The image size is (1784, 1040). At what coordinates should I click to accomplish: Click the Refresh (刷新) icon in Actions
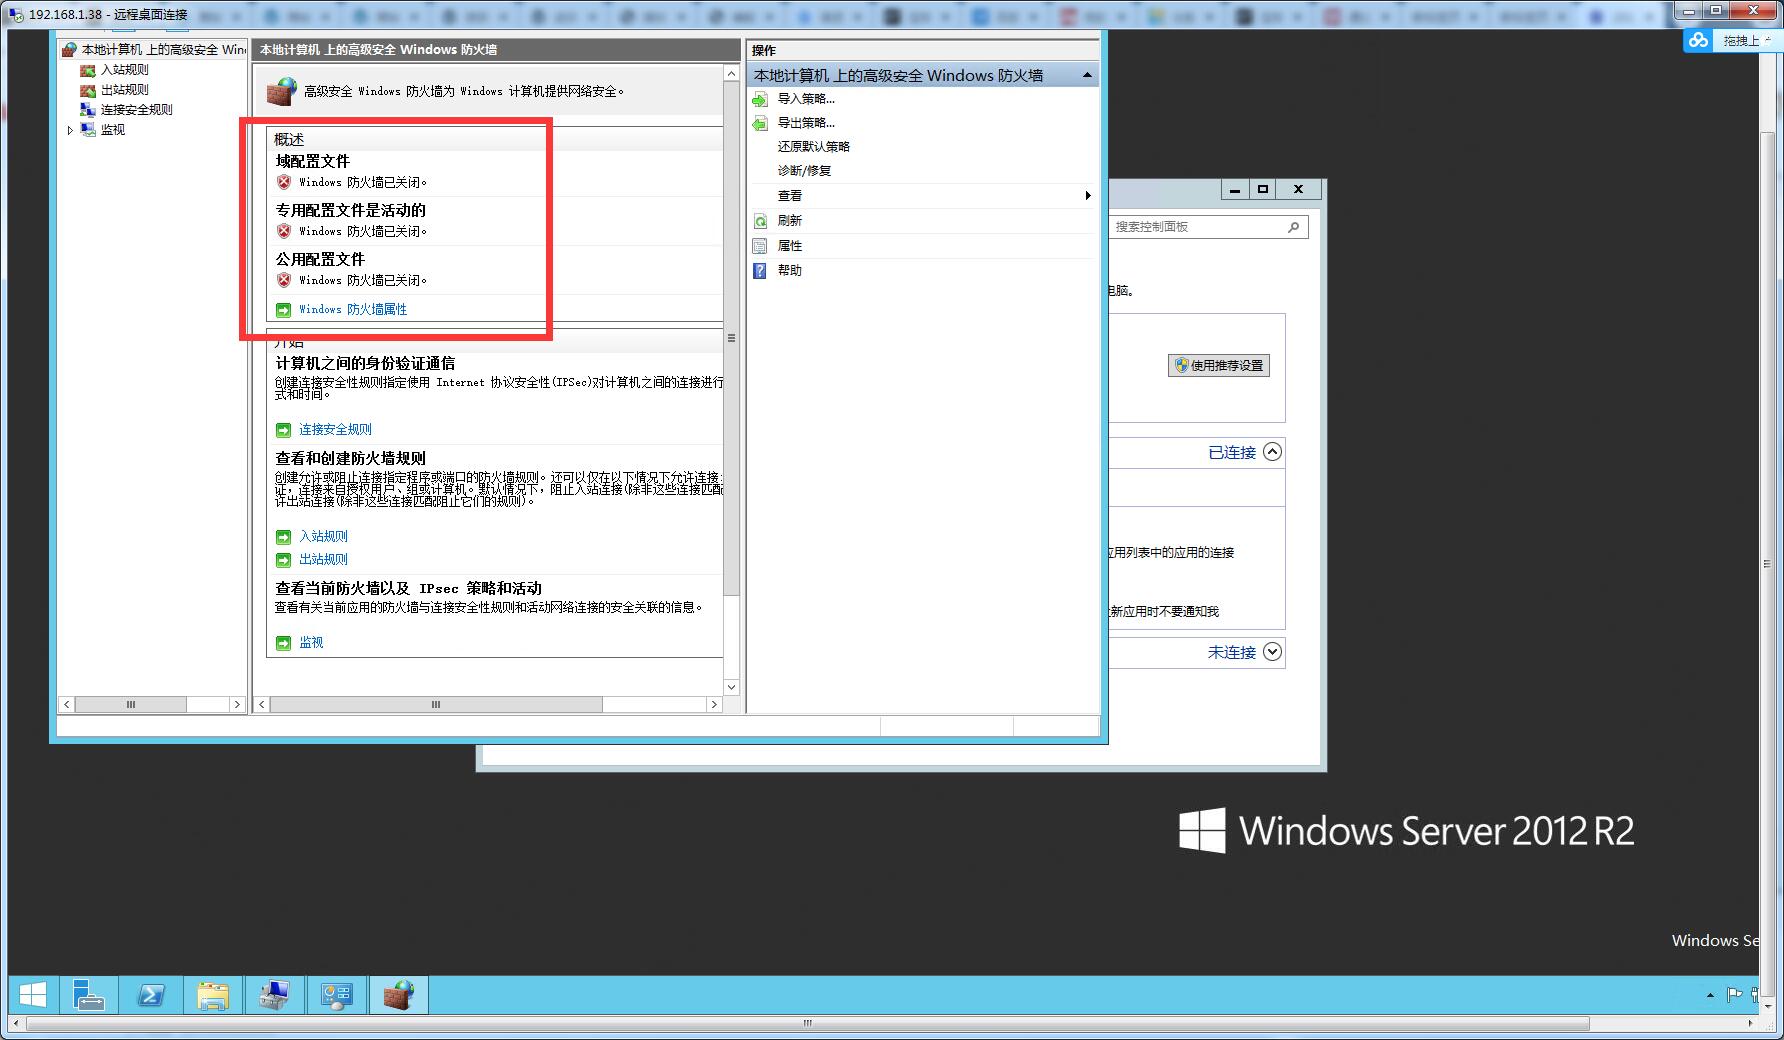coord(760,221)
